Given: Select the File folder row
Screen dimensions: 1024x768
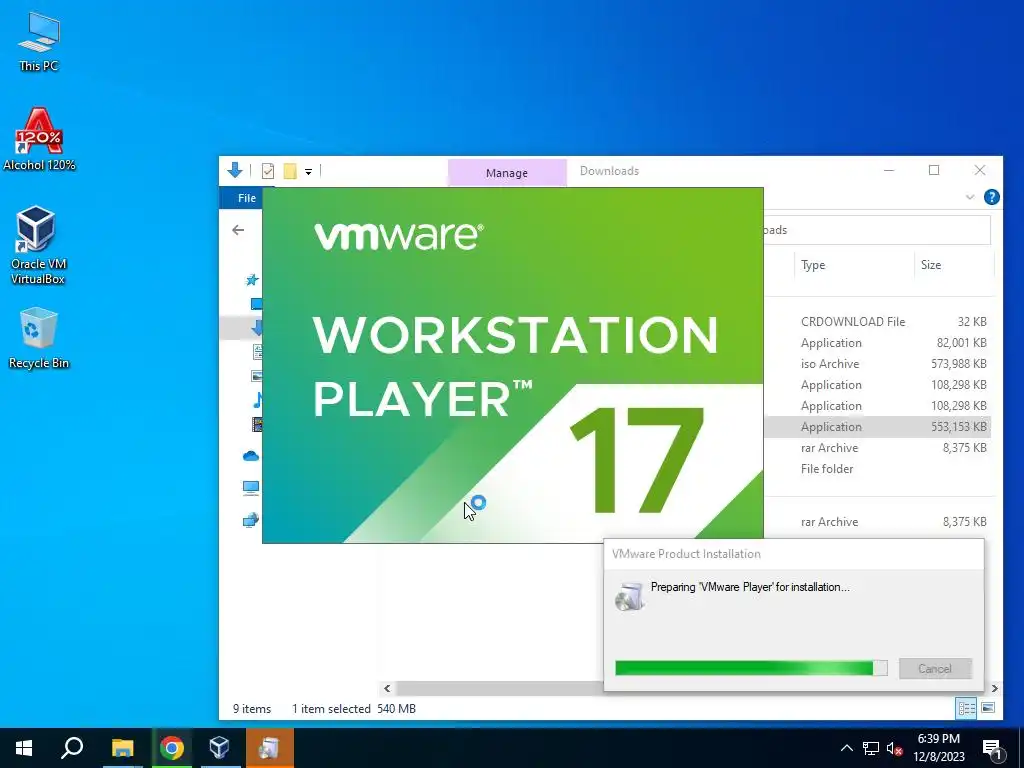Looking at the screenshot, I should 877,469.
